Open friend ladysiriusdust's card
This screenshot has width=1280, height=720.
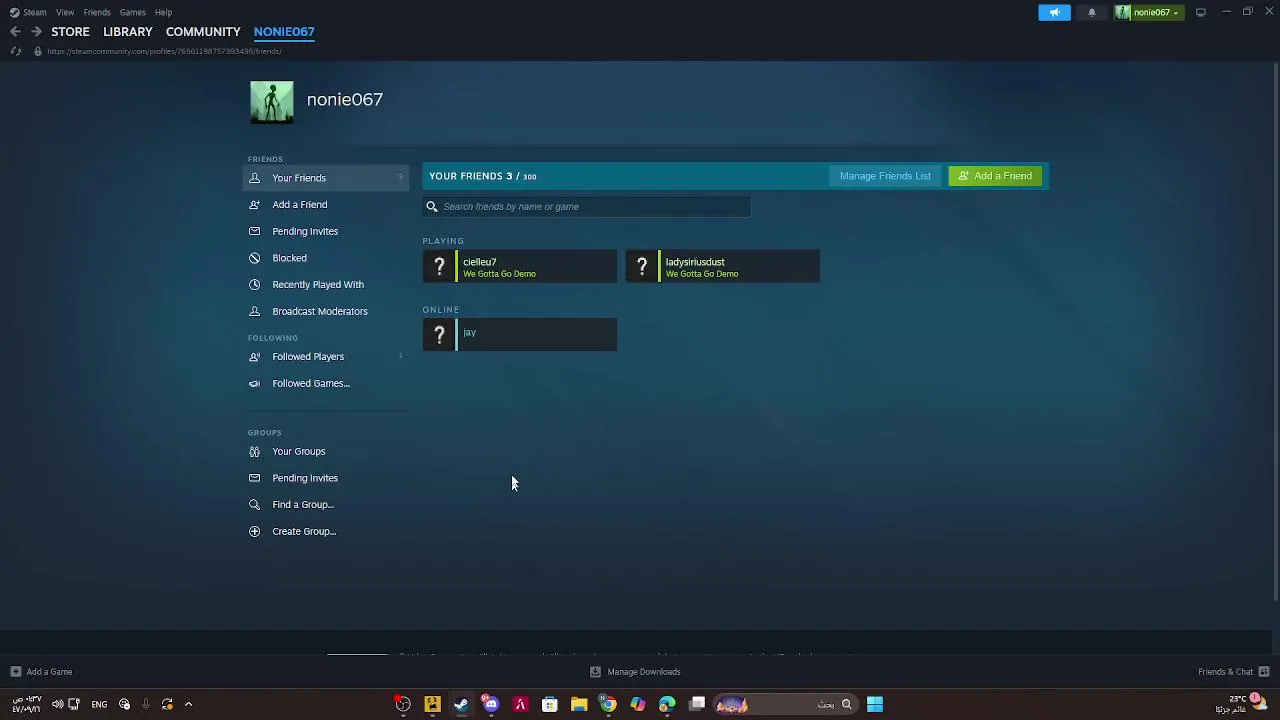722,266
